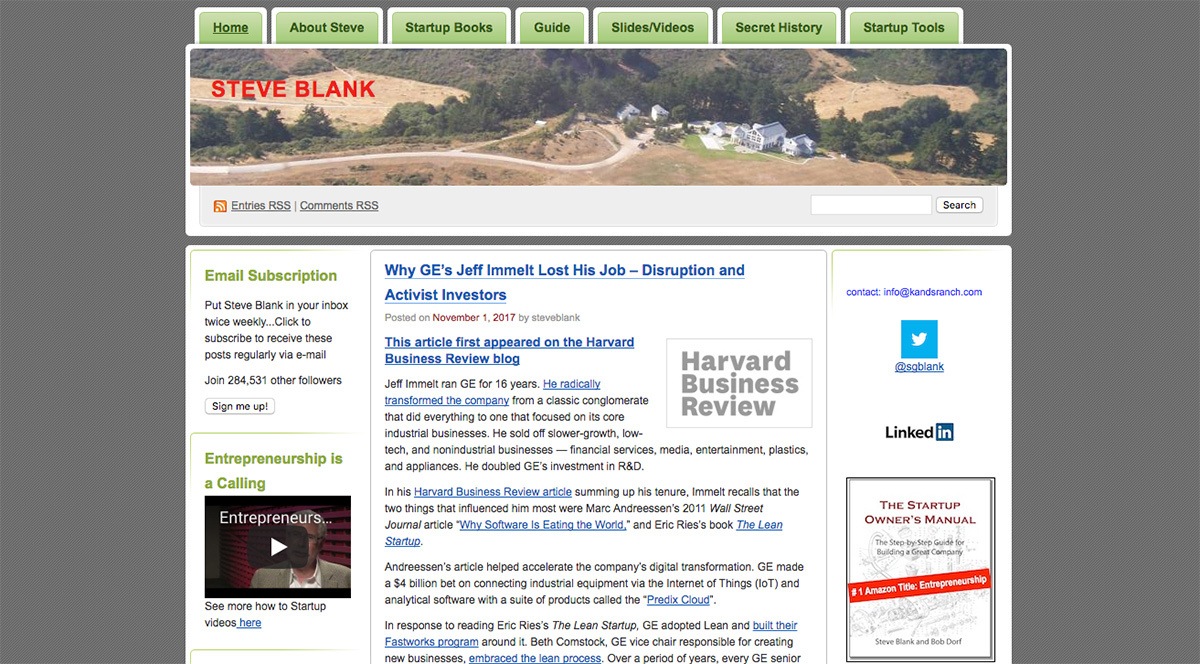The width and height of the screenshot is (1200, 664).
Task: Open the LinkedIn logo link
Action: tap(919, 432)
